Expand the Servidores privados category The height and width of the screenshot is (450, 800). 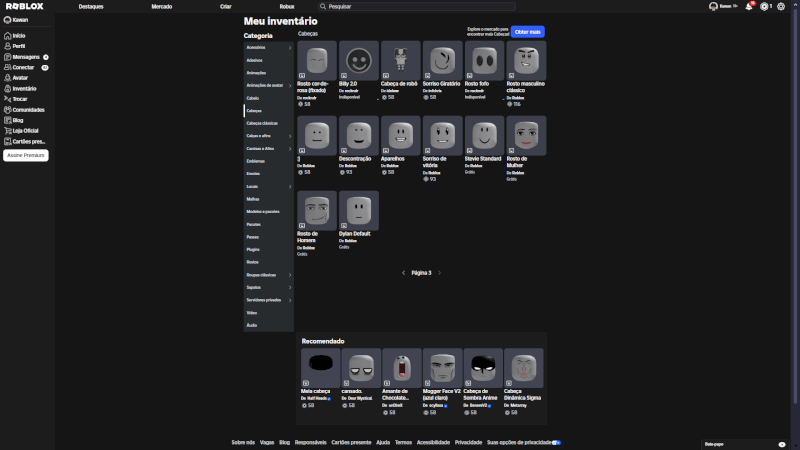pyautogui.click(x=290, y=301)
